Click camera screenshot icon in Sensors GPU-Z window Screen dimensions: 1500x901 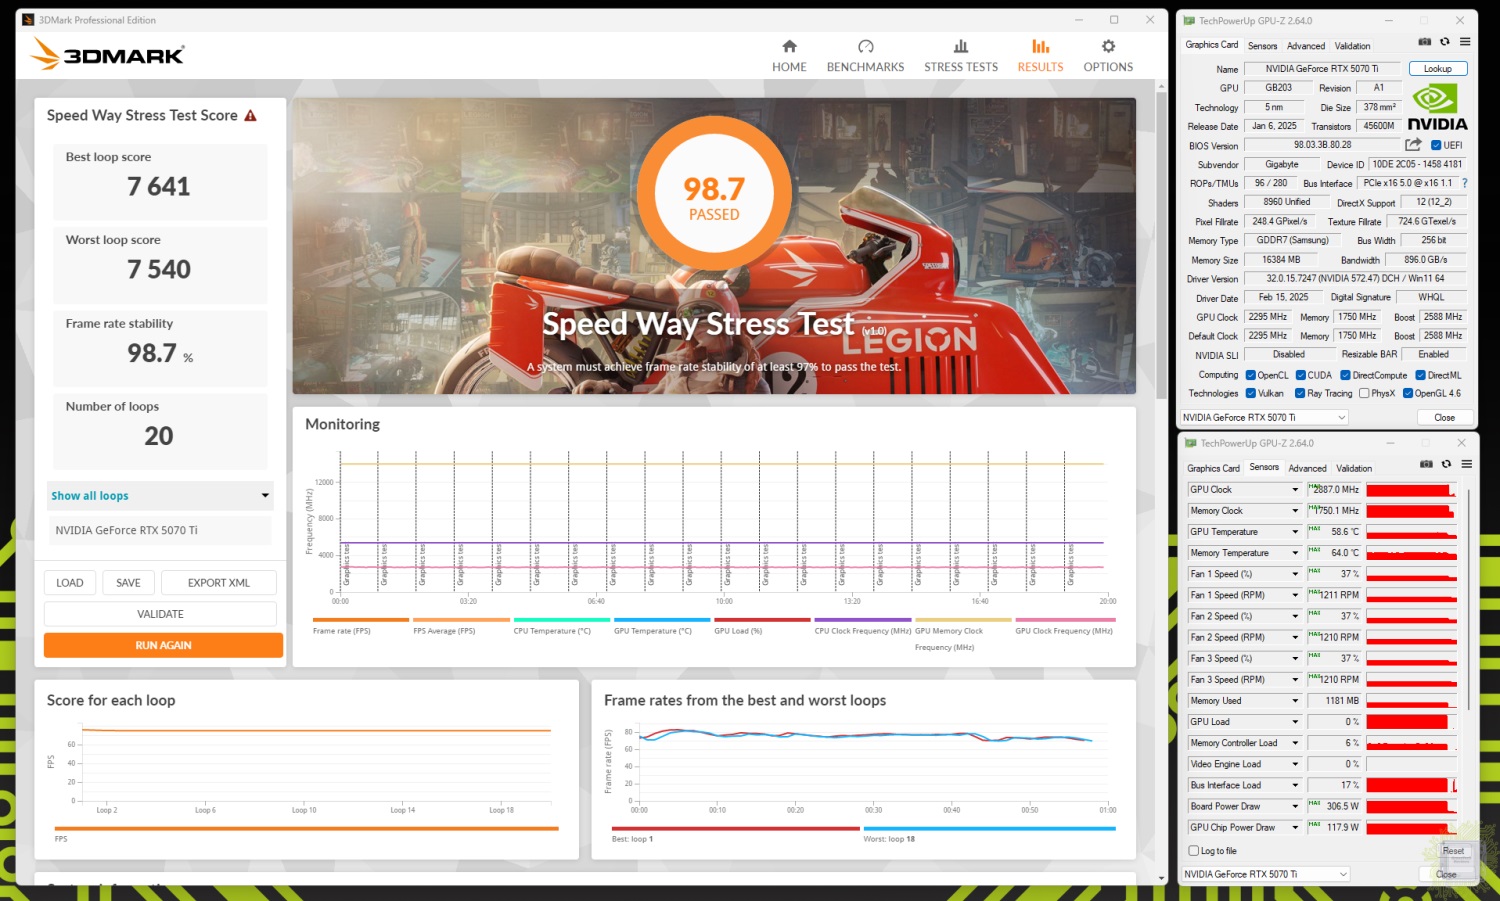1426,464
